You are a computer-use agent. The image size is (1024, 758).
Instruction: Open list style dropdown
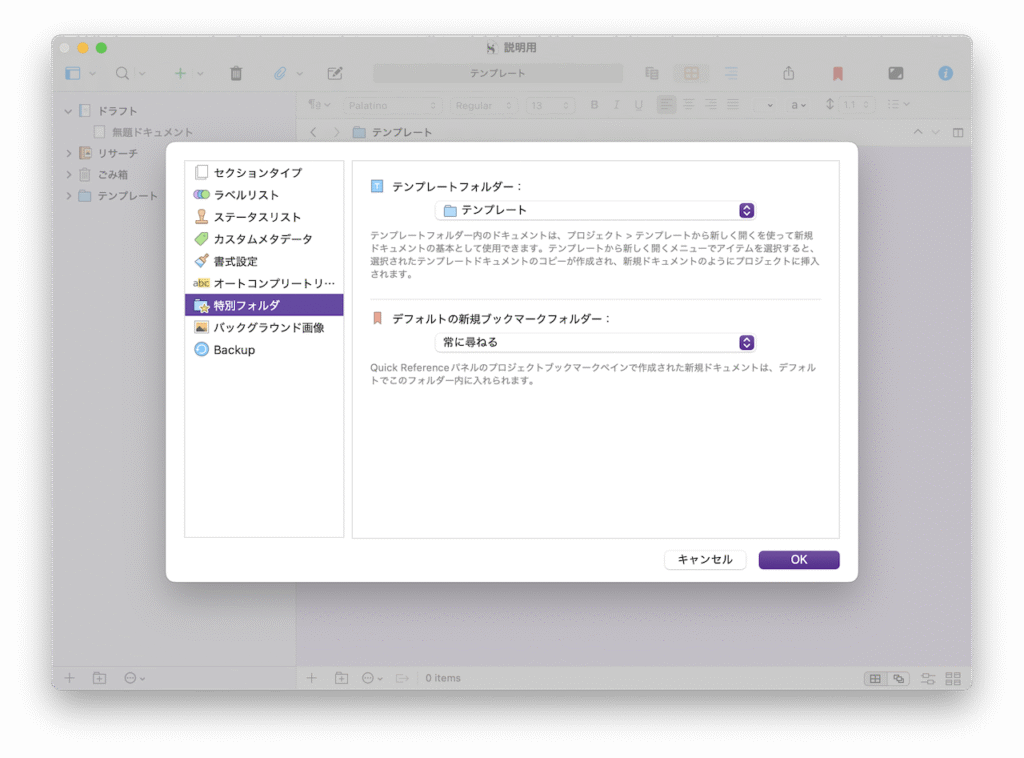click(899, 104)
